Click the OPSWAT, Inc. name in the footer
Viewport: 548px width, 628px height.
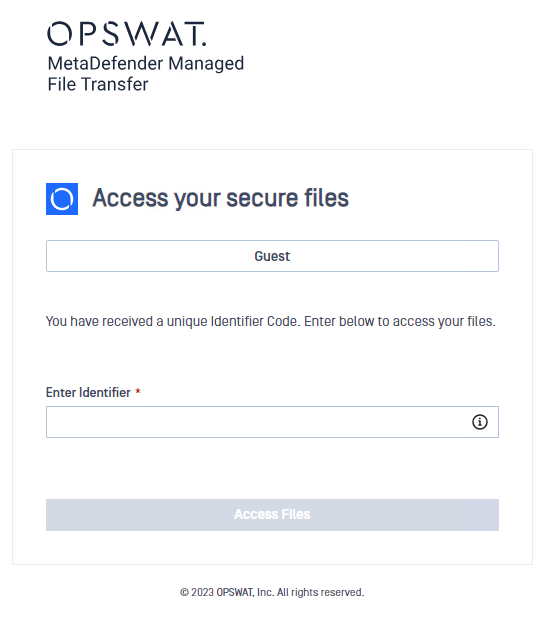[245, 592]
